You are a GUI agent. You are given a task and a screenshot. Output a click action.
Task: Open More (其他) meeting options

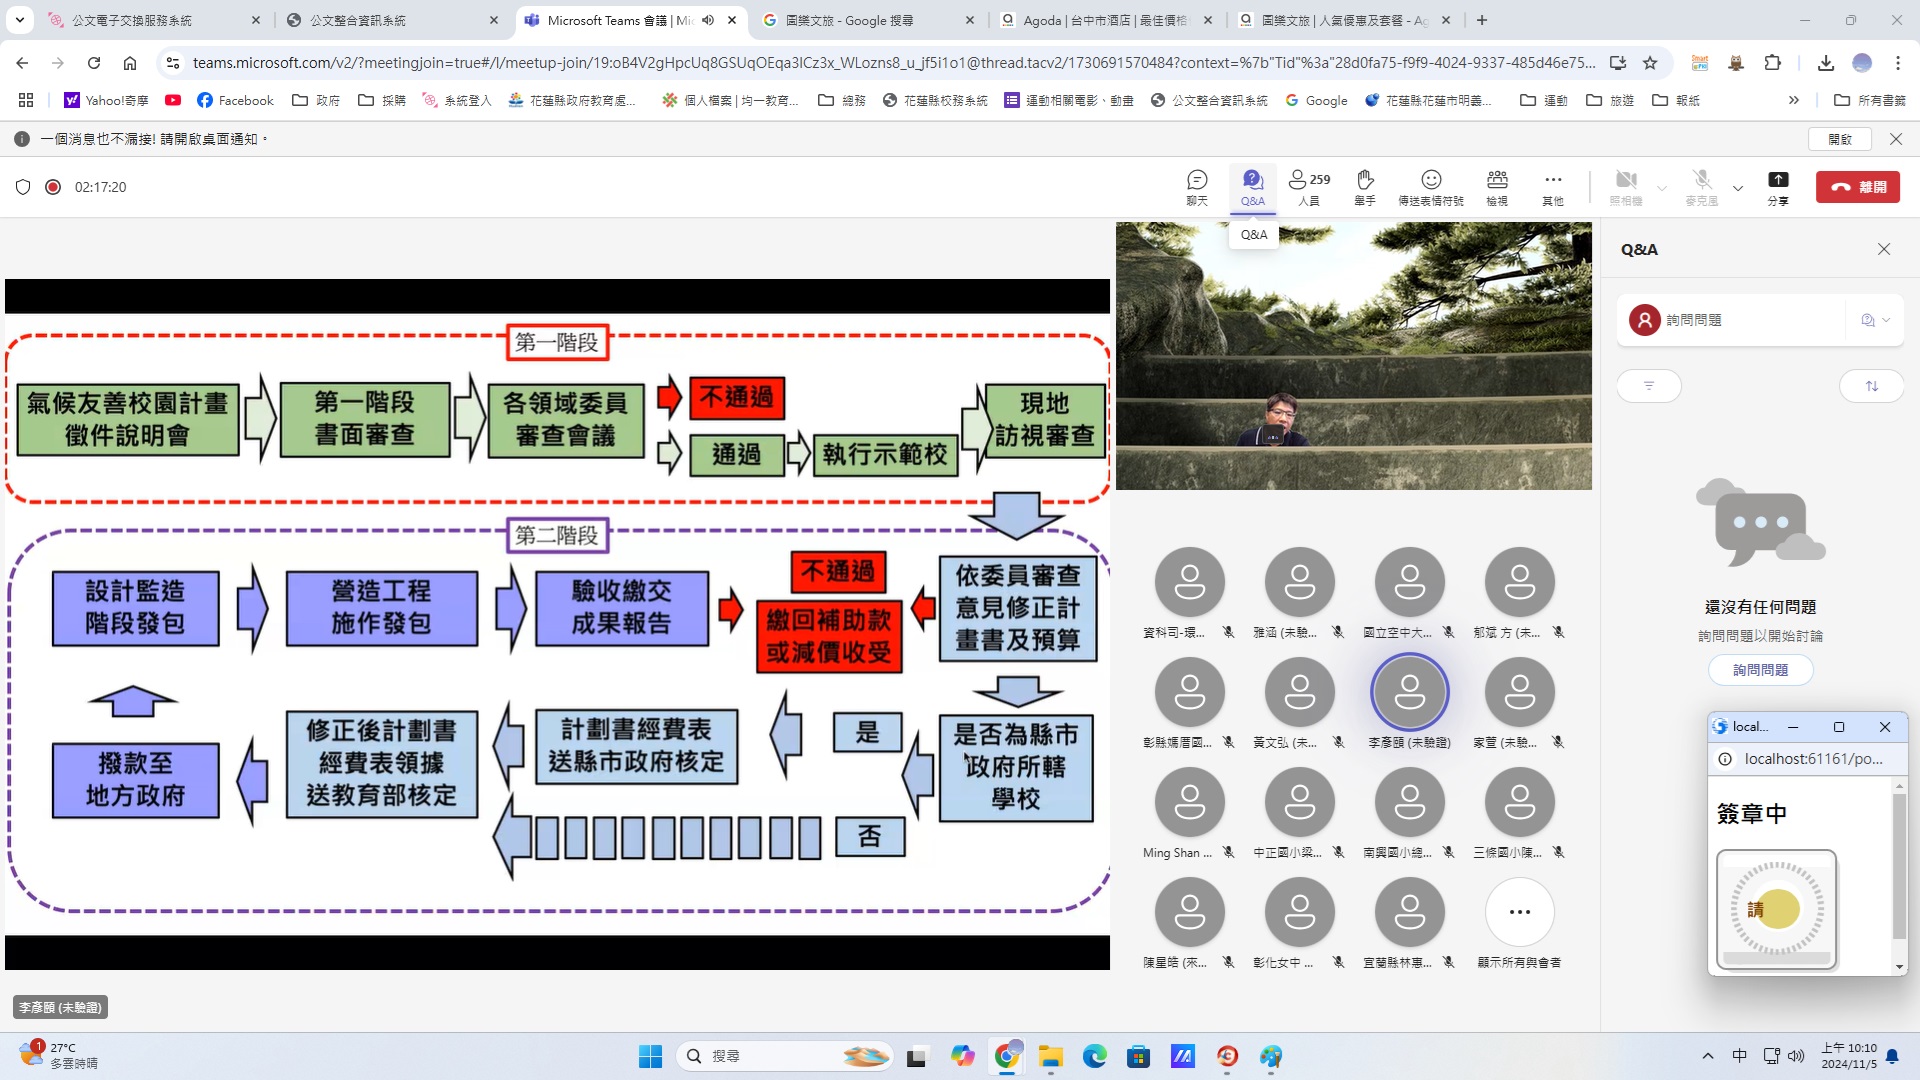click(1552, 186)
